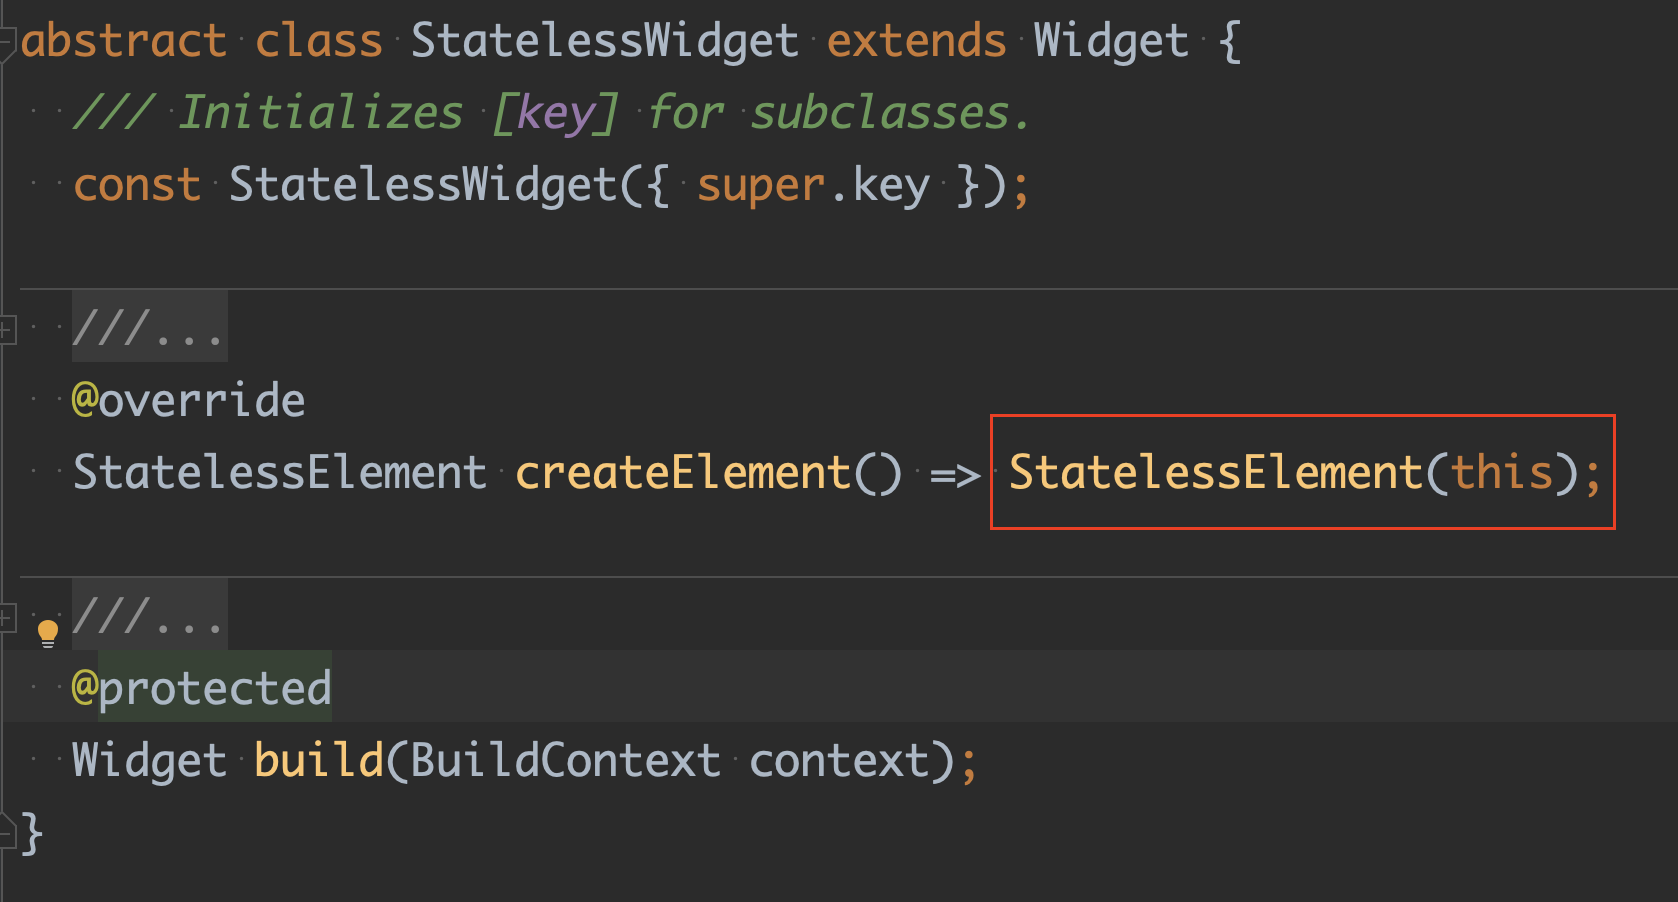Click the plus fold icon beside build docs
The width and height of the screenshot is (1678, 902).
[x=7, y=617]
